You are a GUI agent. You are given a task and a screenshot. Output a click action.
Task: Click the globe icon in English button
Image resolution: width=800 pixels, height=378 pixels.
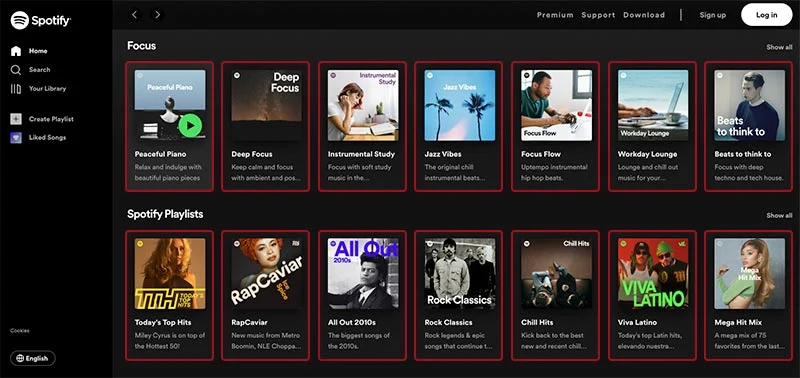(x=20, y=358)
